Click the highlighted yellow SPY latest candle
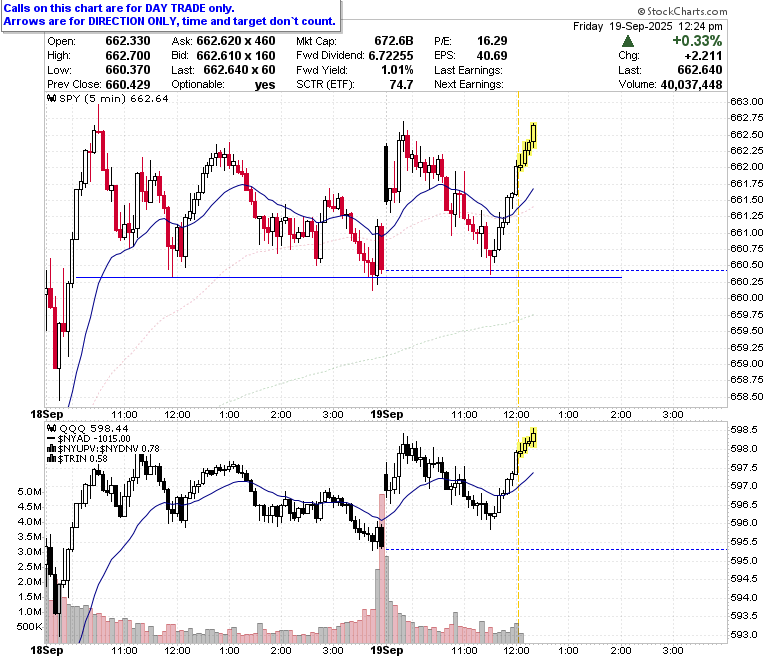Viewport: 780px width, 659px height. click(x=534, y=133)
